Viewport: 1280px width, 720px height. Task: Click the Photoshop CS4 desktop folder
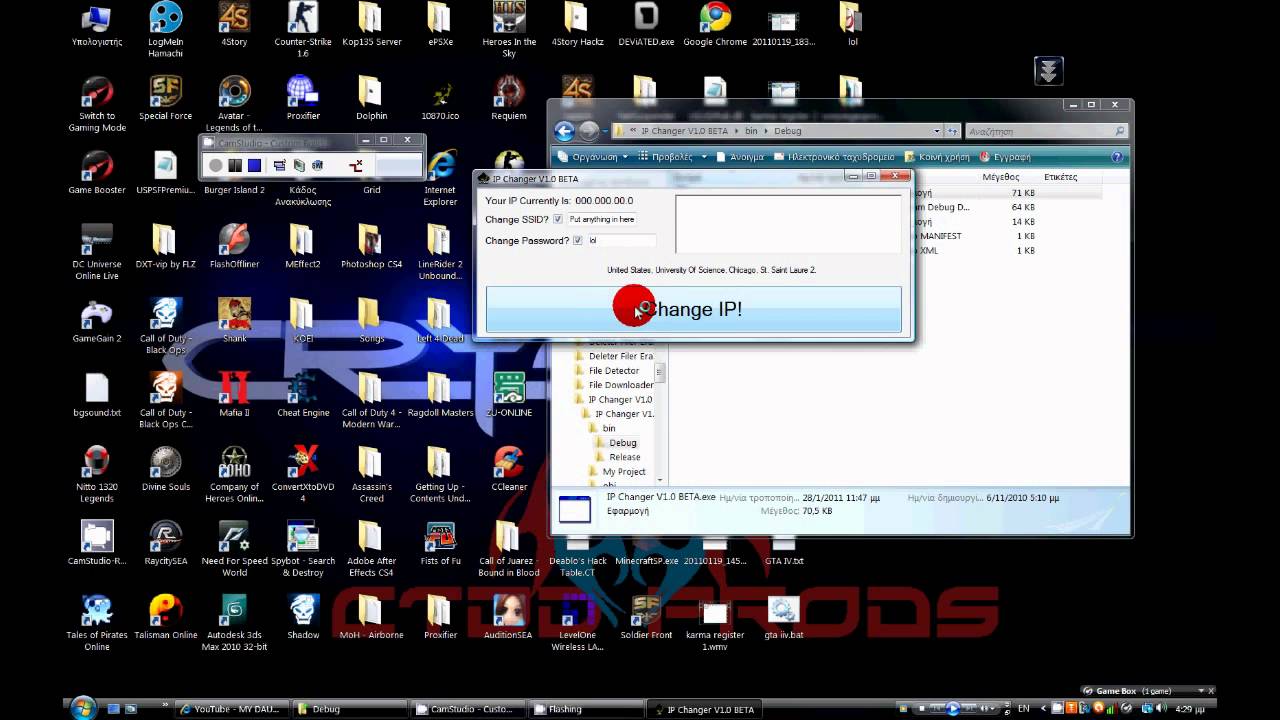[x=371, y=247]
